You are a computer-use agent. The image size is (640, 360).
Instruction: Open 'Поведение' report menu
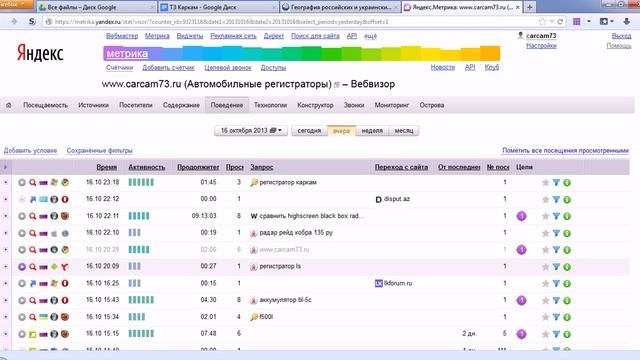click(227, 105)
